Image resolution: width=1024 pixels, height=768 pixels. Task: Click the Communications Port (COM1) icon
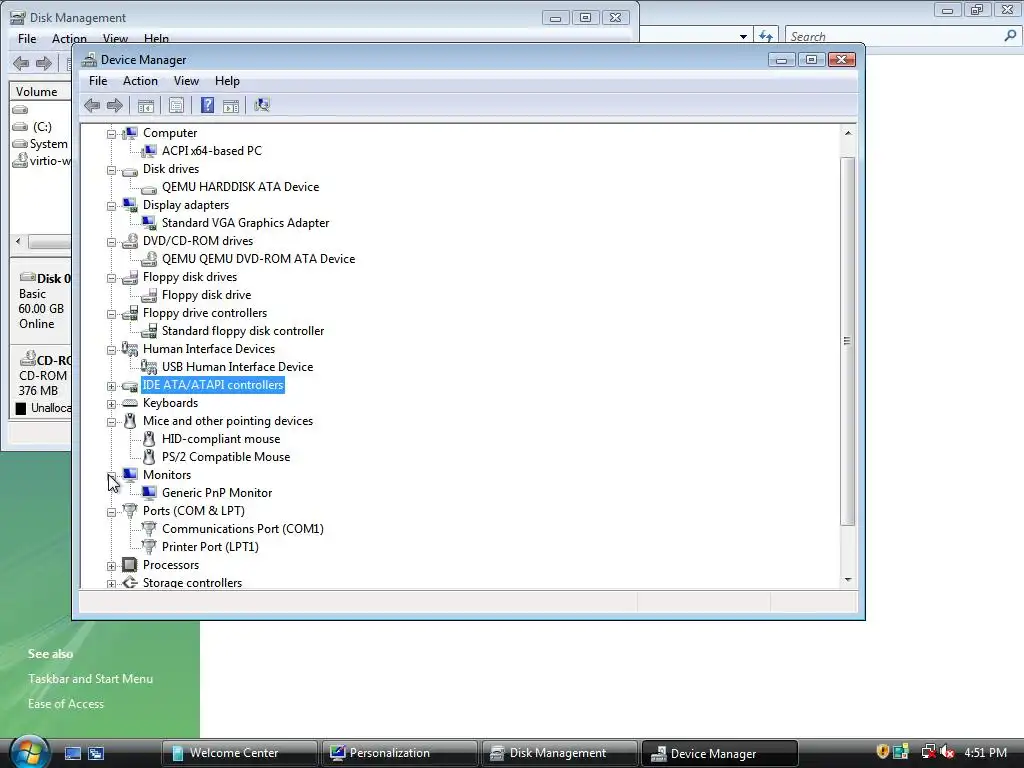click(x=149, y=528)
